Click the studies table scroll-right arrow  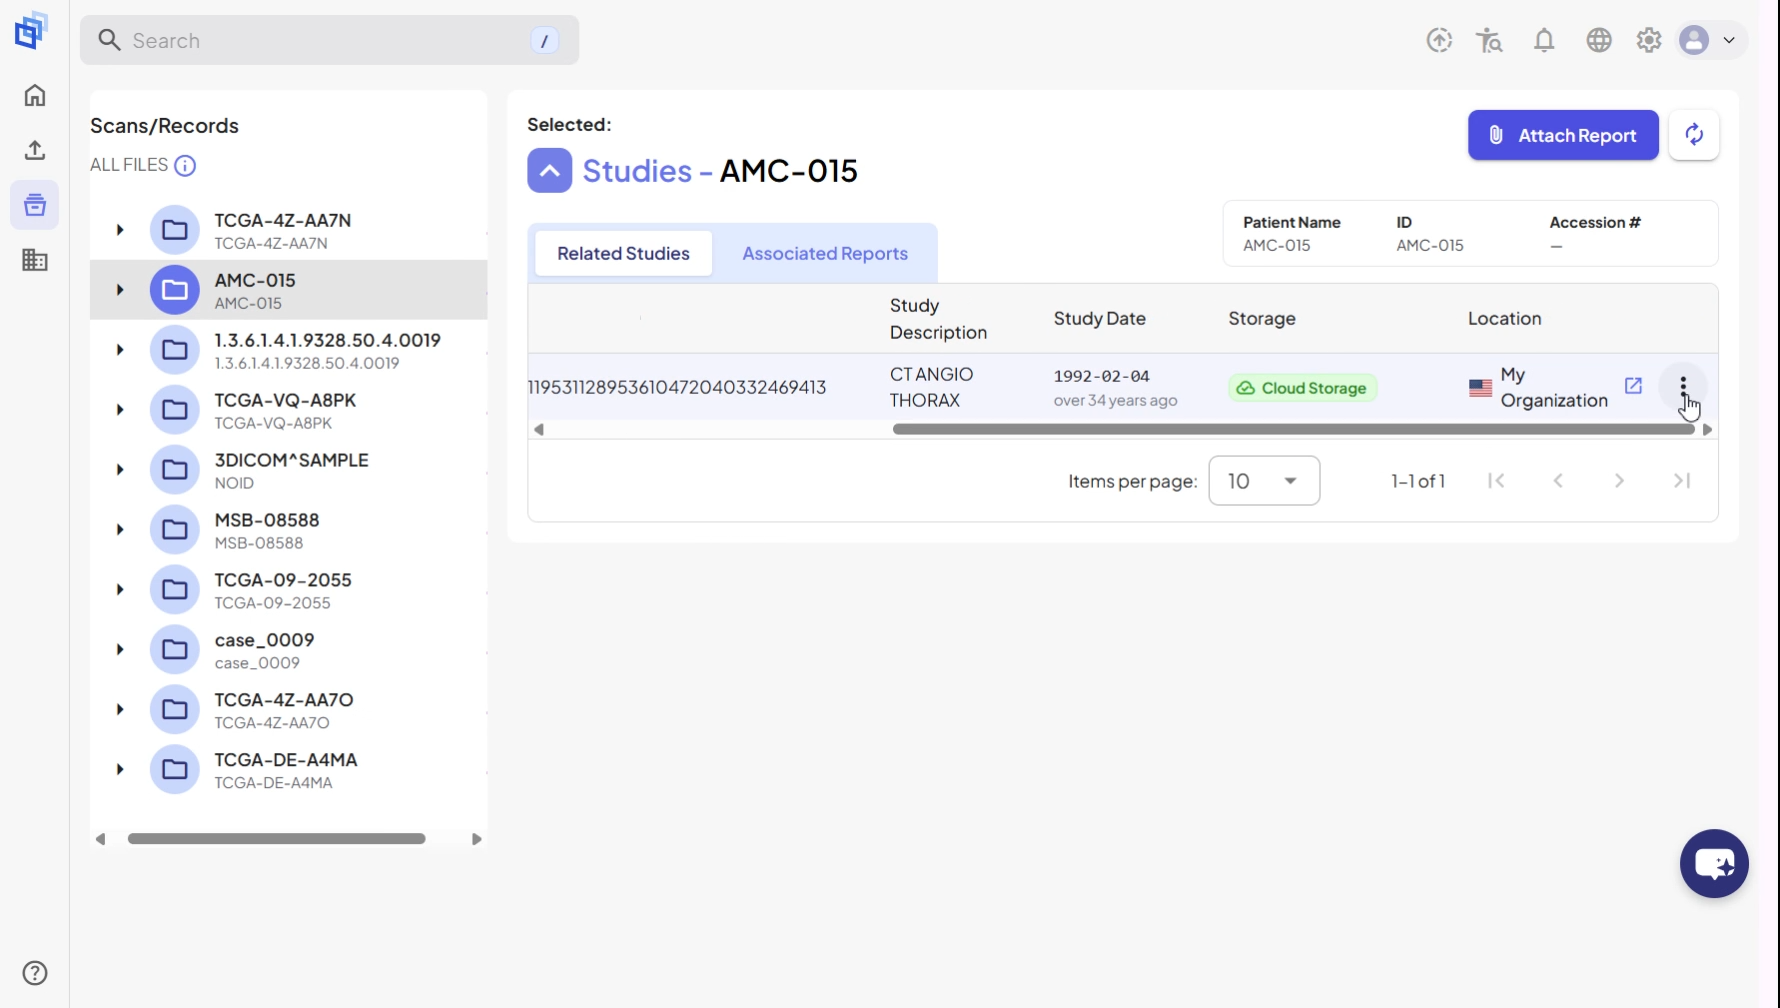1707,430
